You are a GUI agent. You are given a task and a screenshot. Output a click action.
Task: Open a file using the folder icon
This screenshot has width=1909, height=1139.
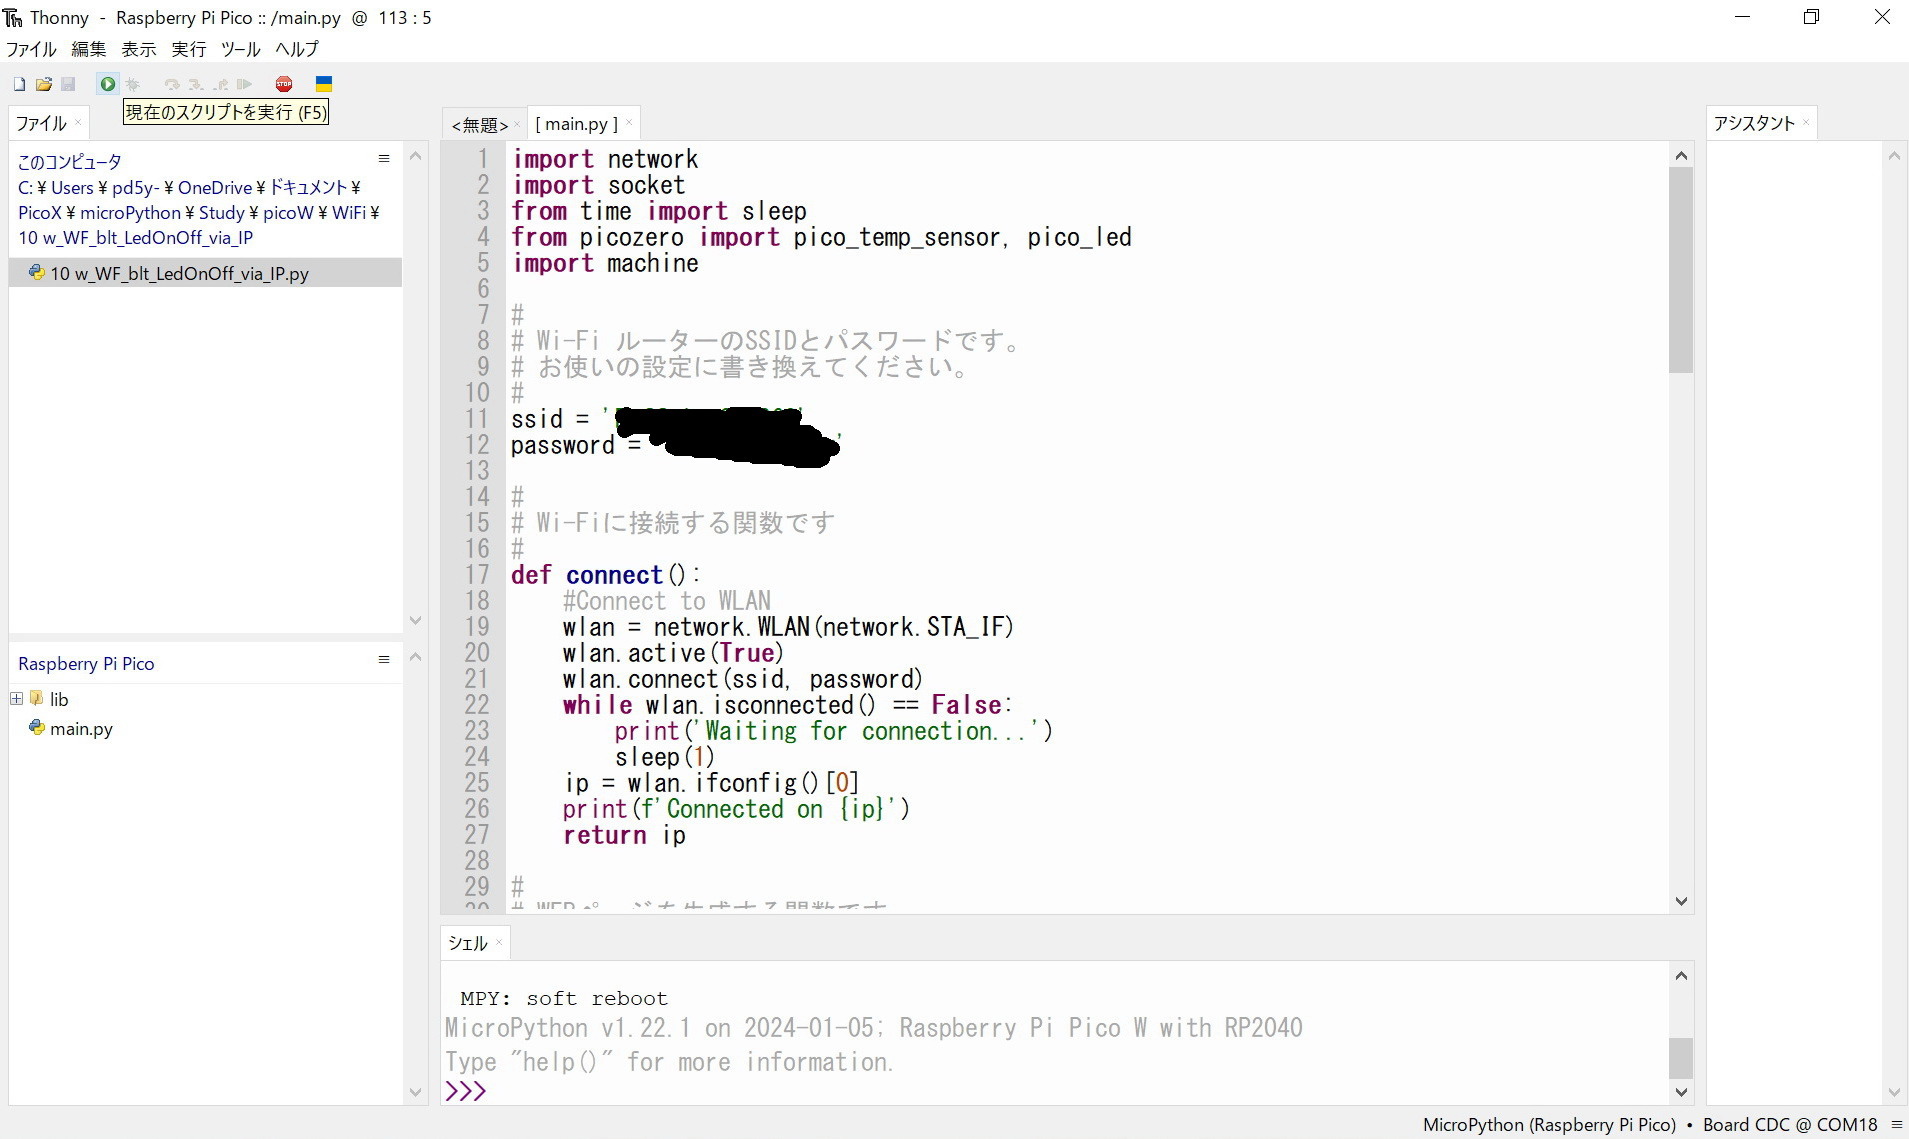tap(44, 84)
